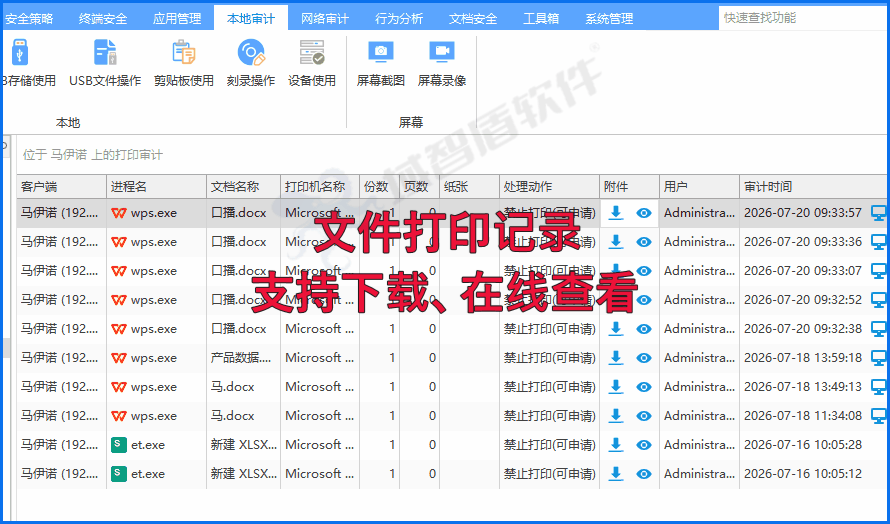Click monitor icon on 09:33:07 row
The image size is (890, 524).
pos(879,271)
